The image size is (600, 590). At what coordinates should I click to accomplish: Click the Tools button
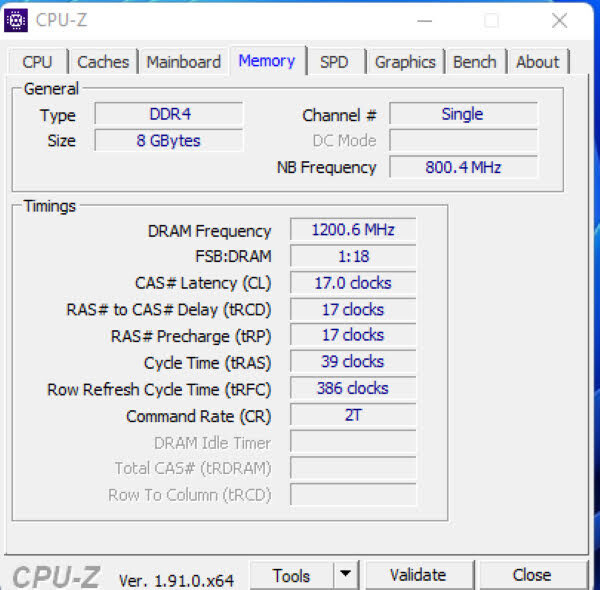(x=292, y=575)
